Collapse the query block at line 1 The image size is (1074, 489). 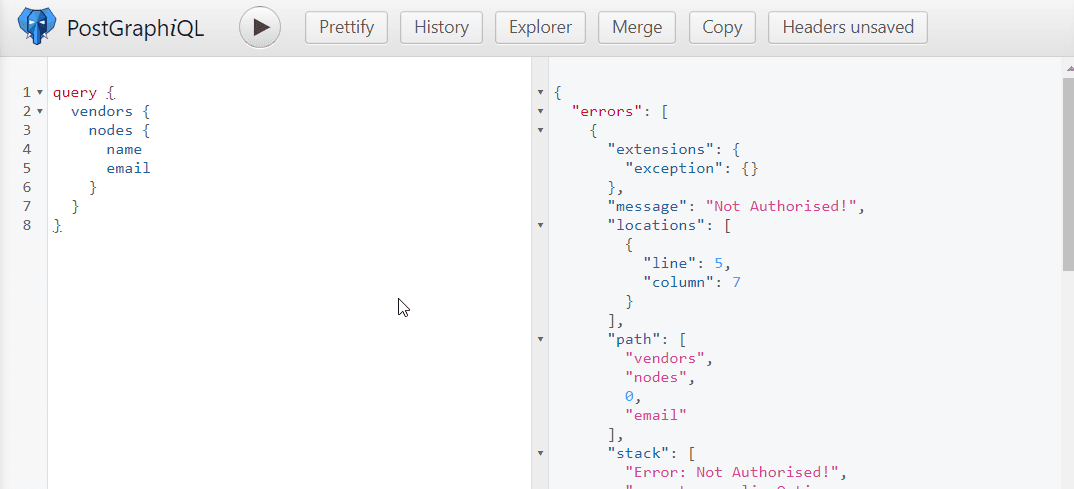pyautogui.click(x=40, y=92)
